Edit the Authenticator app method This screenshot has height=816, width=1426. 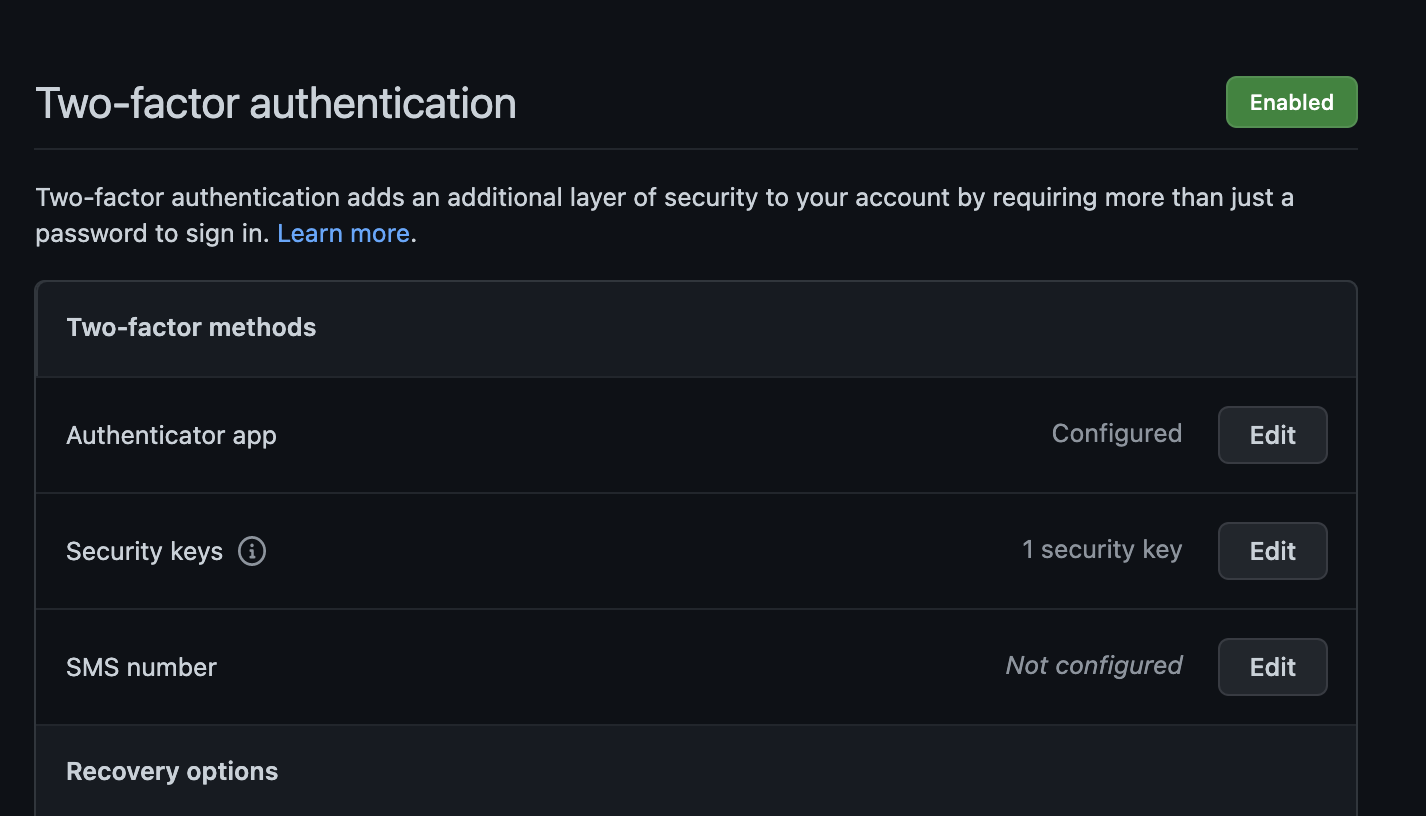click(x=1272, y=435)
